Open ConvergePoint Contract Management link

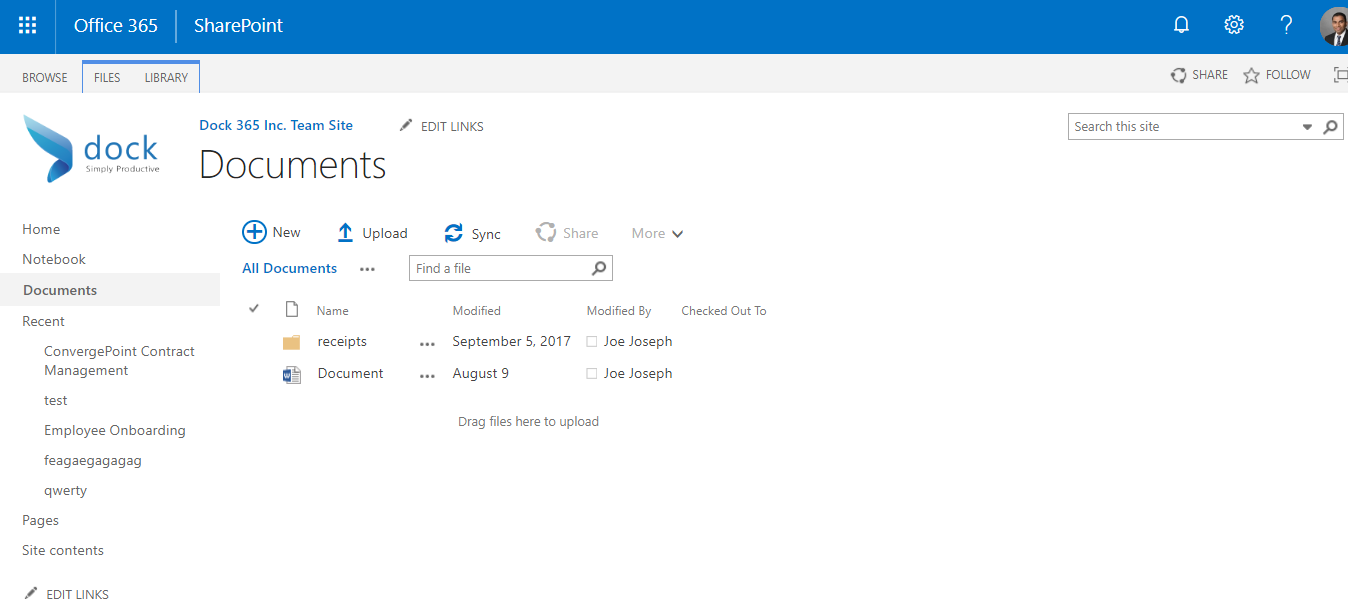point(119,361)
